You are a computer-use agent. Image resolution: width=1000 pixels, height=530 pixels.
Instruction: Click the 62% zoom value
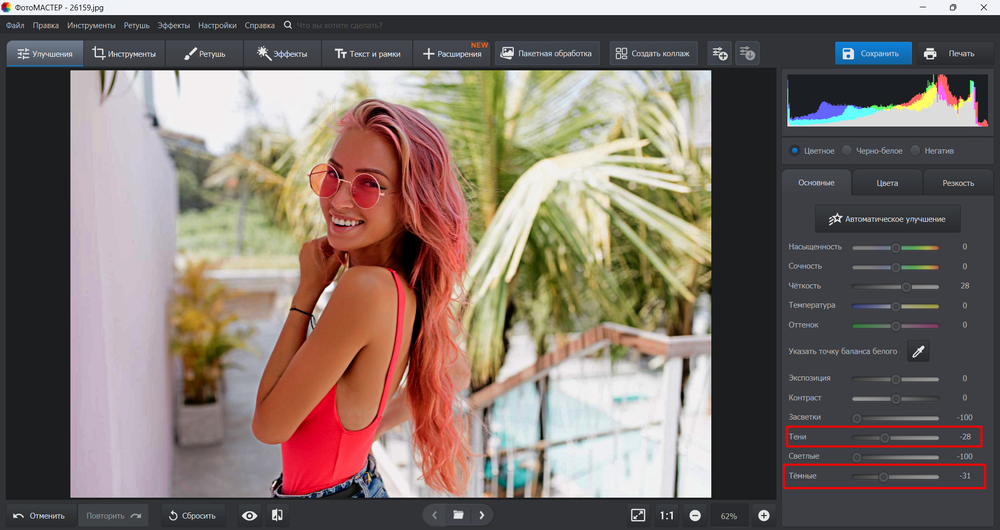pyautogui.click(x=729, y=516)
